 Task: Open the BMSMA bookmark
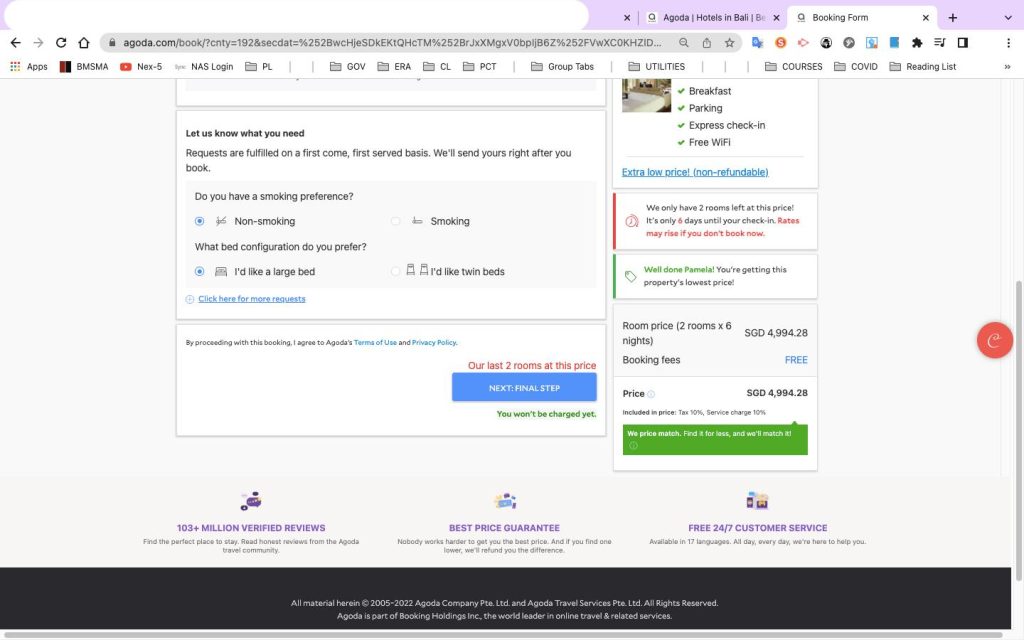[x=84, y=67]
